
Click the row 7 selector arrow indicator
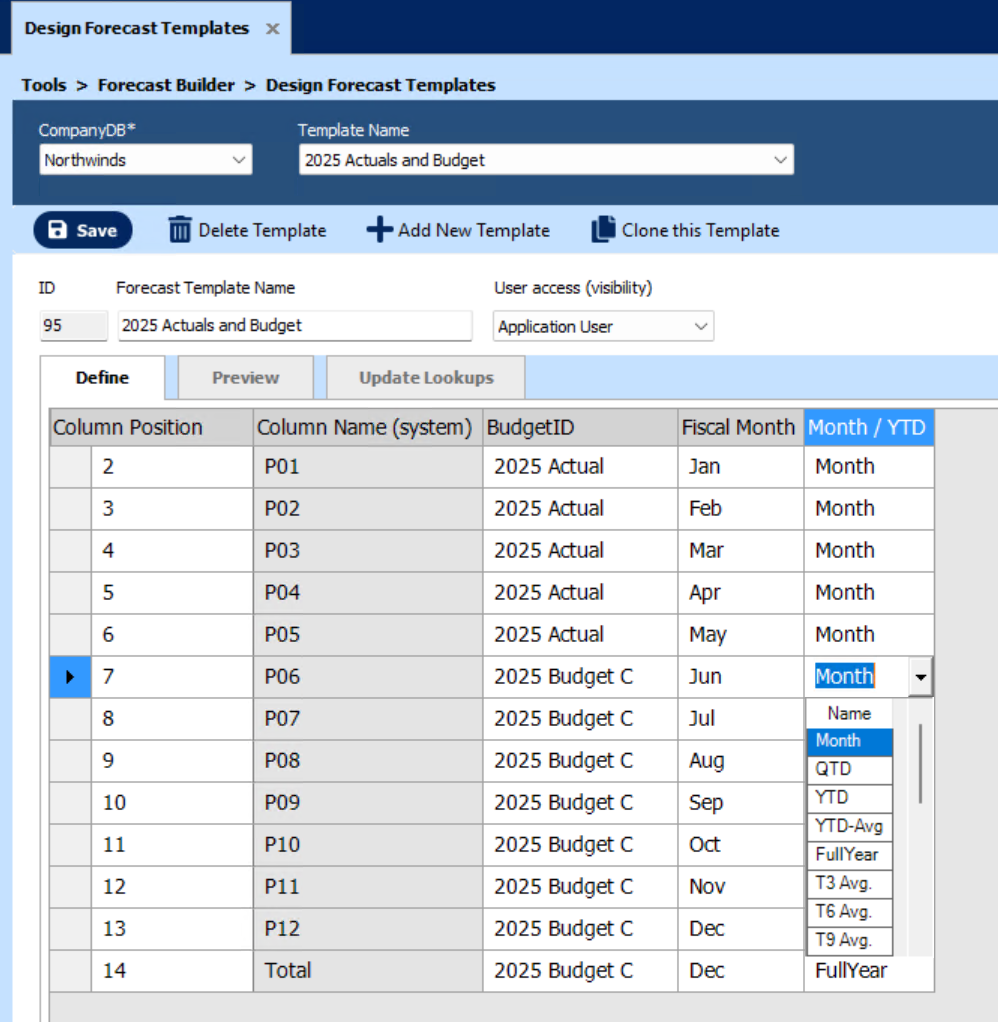pyautogui.click(x=70, y=677)
